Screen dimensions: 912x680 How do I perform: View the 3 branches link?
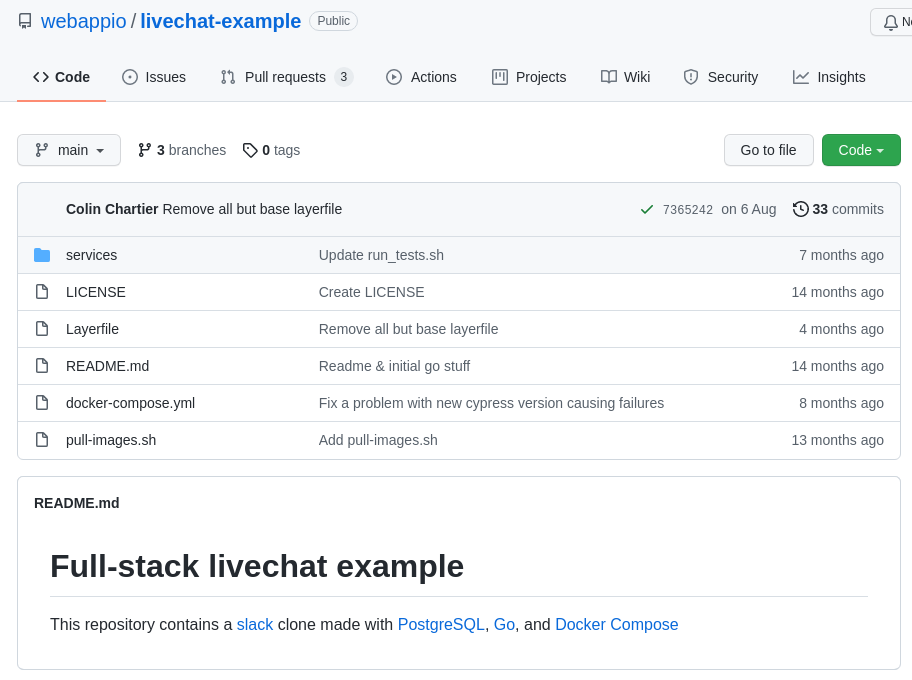[x=182, y=150]
